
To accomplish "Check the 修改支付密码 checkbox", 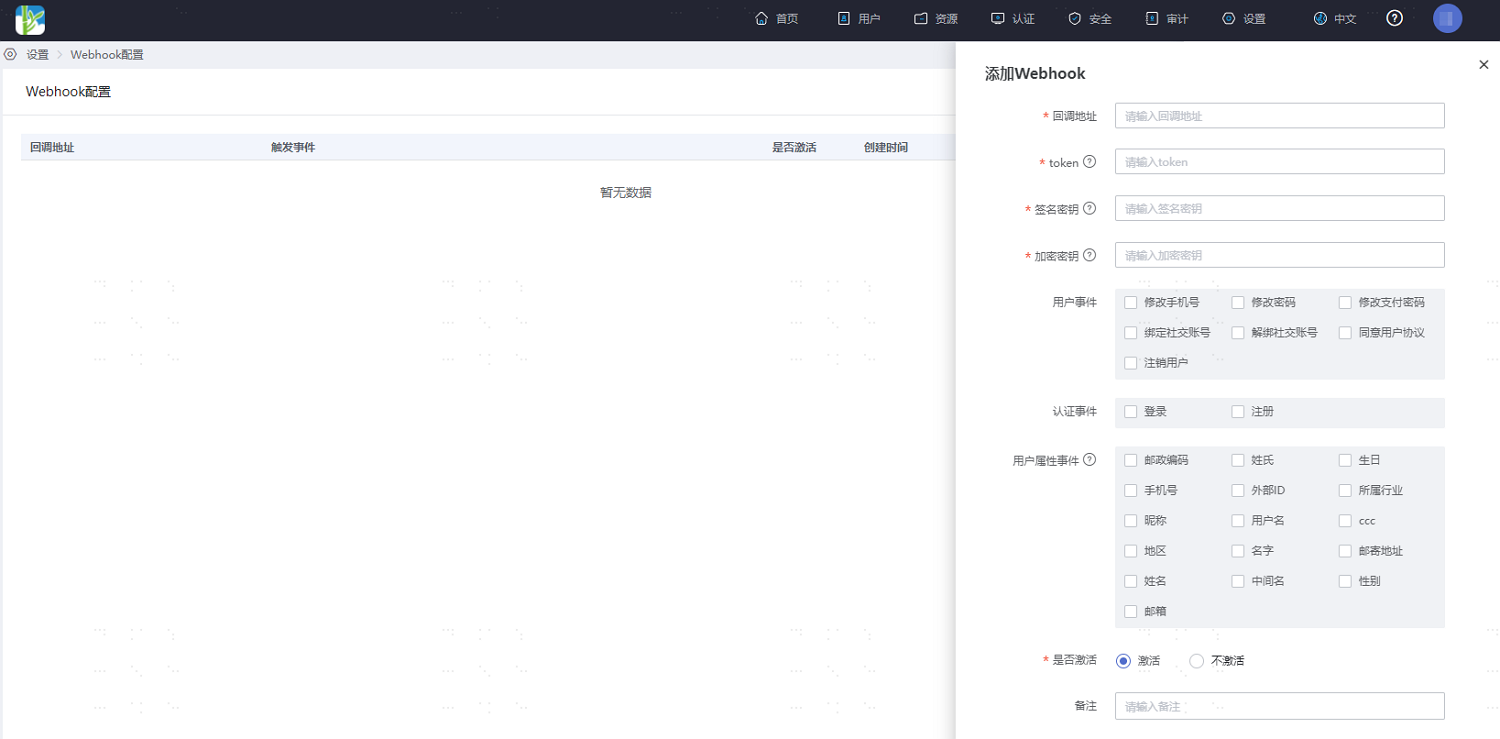I will coord(1345,302).
